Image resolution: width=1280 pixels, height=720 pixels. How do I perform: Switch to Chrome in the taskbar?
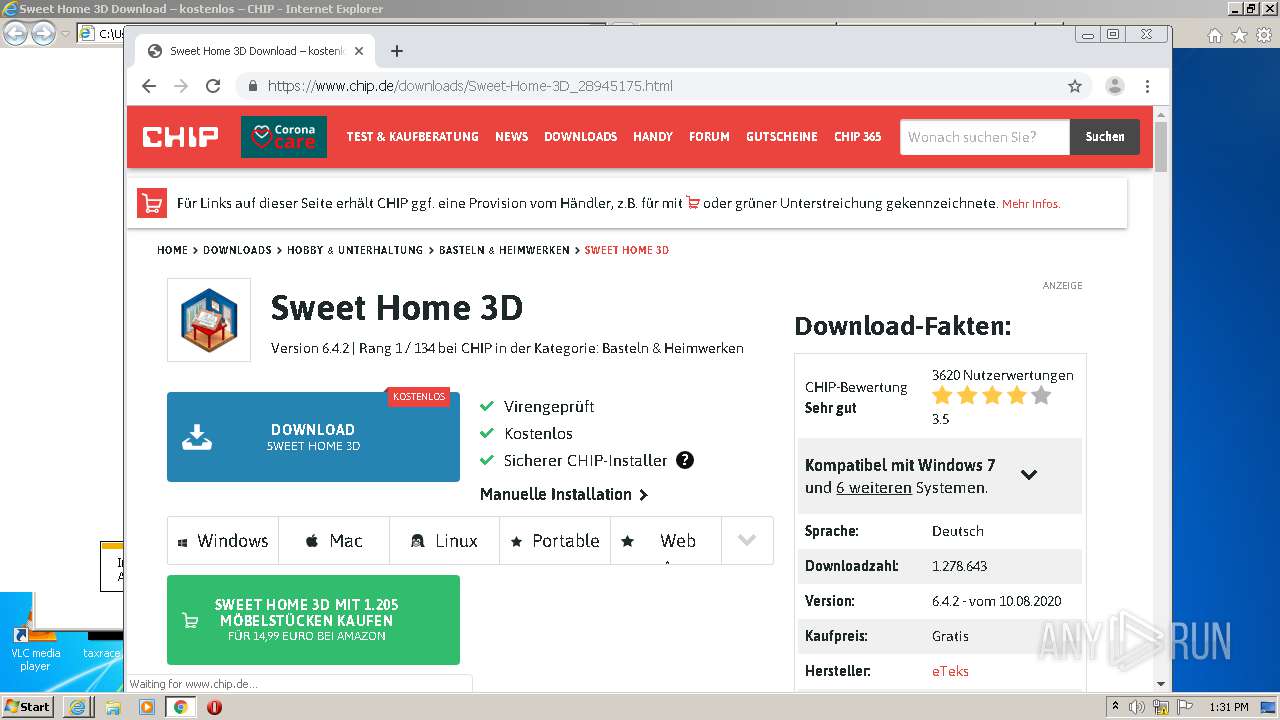click(x=180, y=707)
